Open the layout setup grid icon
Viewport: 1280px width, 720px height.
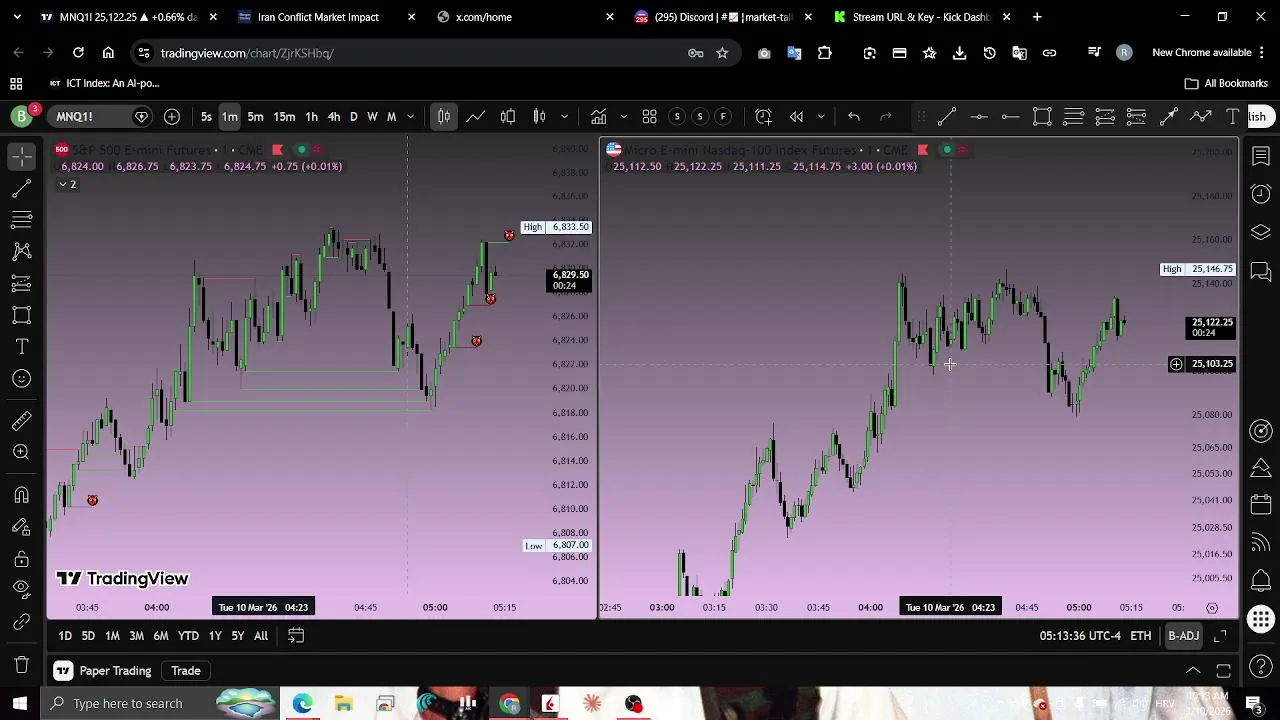click(649, 117)
